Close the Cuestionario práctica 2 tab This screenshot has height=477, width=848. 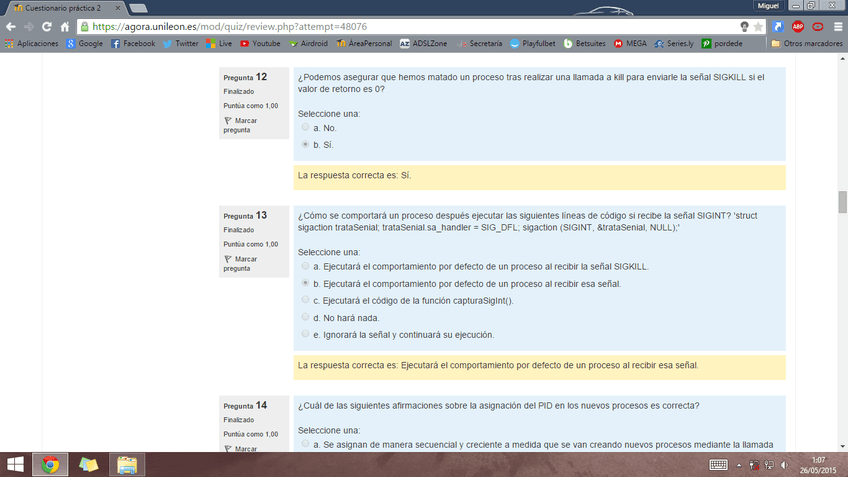pos(117,8)
